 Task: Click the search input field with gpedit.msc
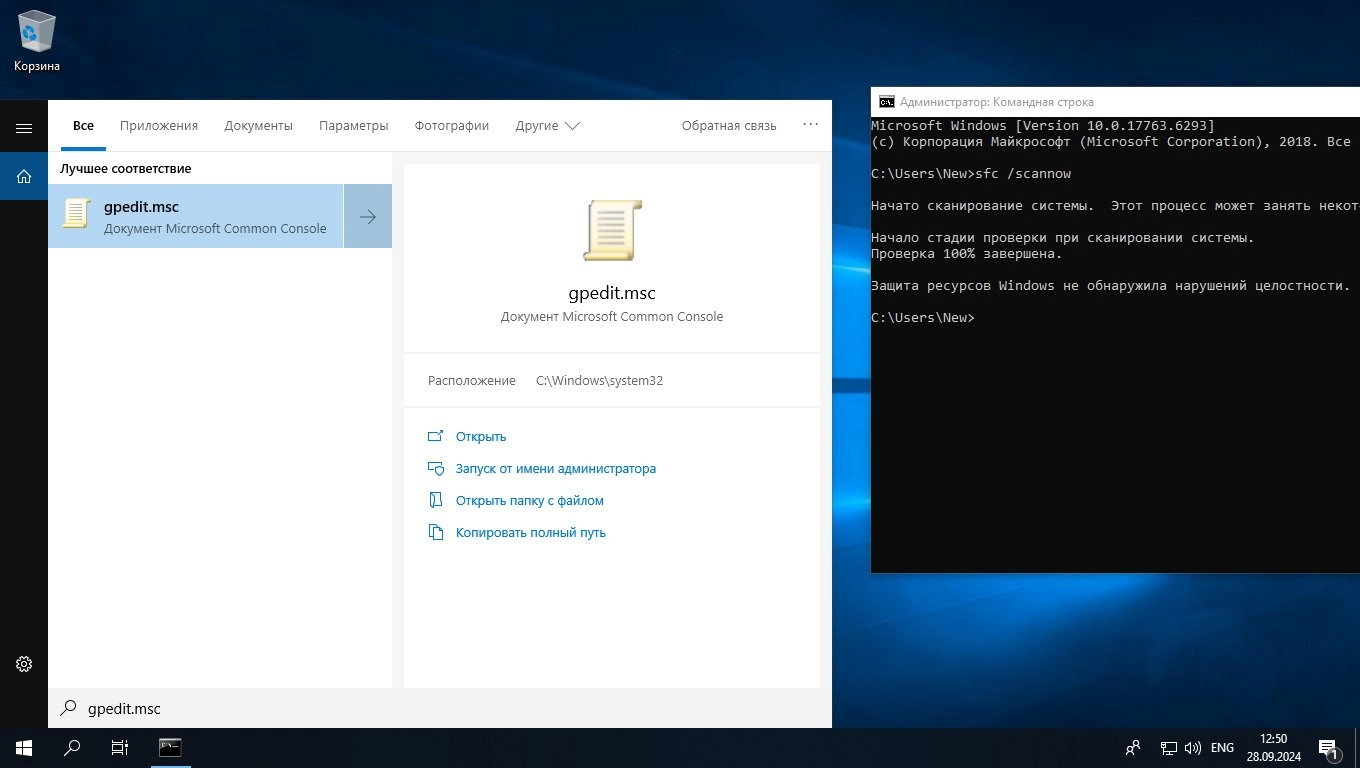(440, 708)
